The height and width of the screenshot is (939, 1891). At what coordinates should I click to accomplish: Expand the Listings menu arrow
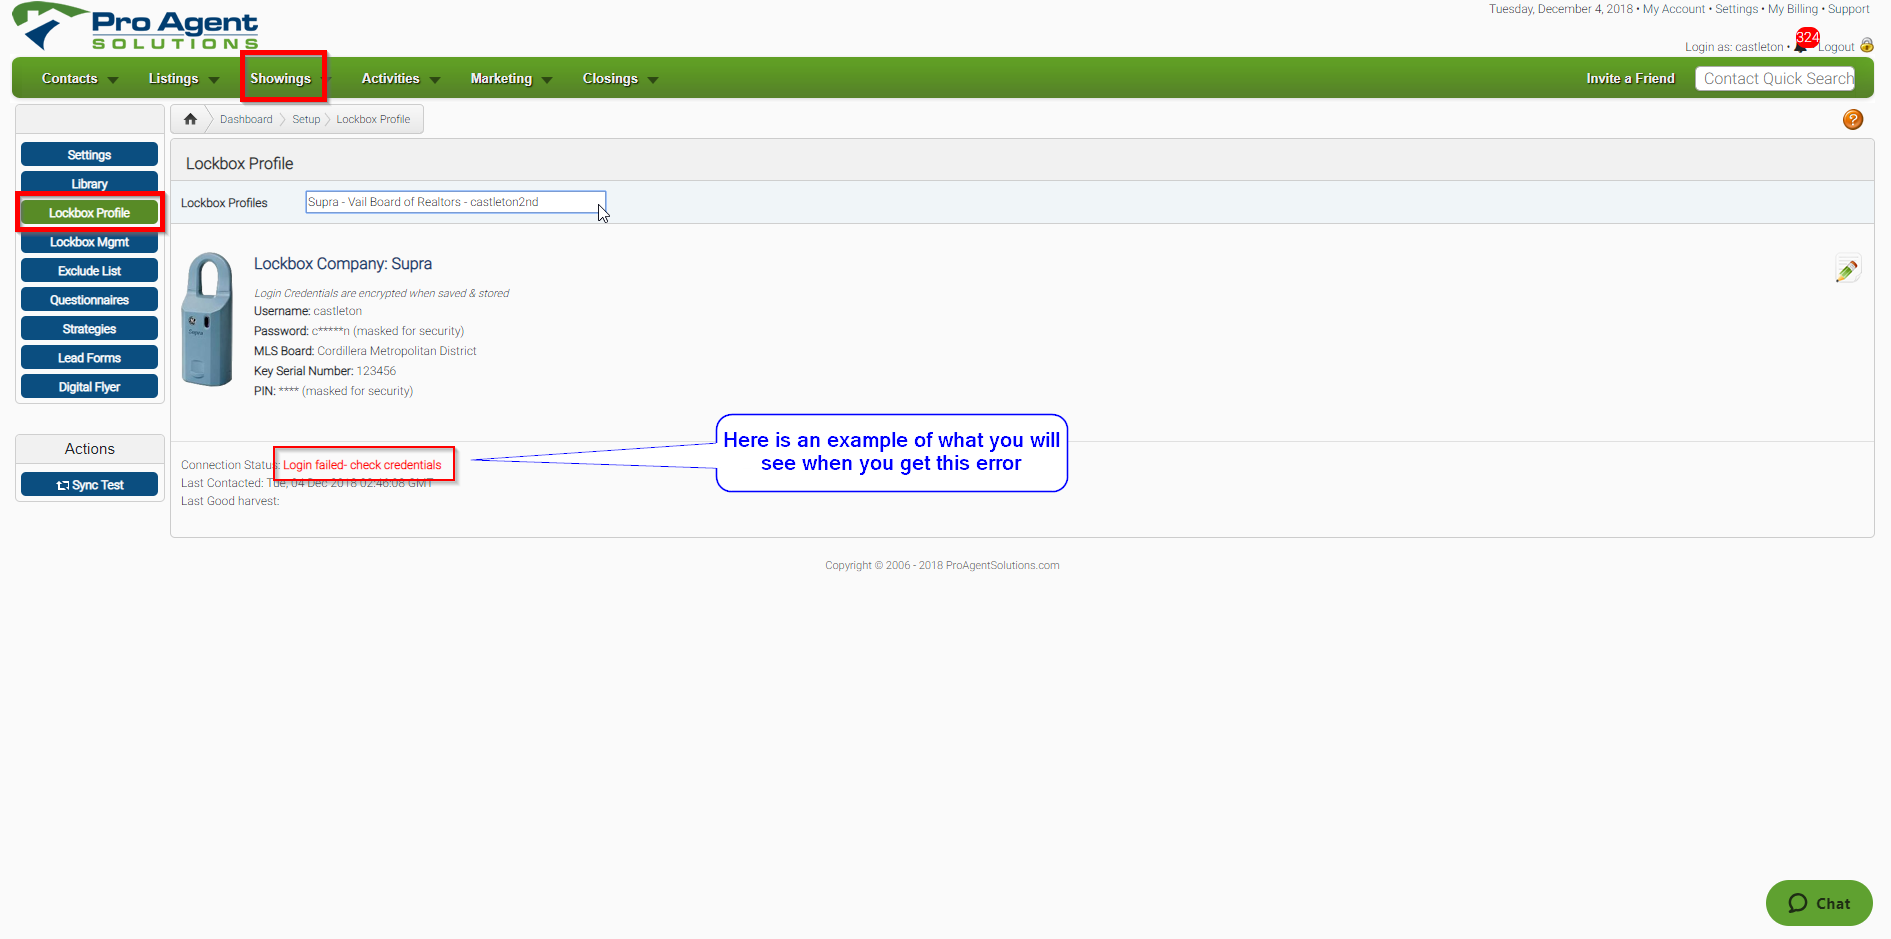[213, 80]
